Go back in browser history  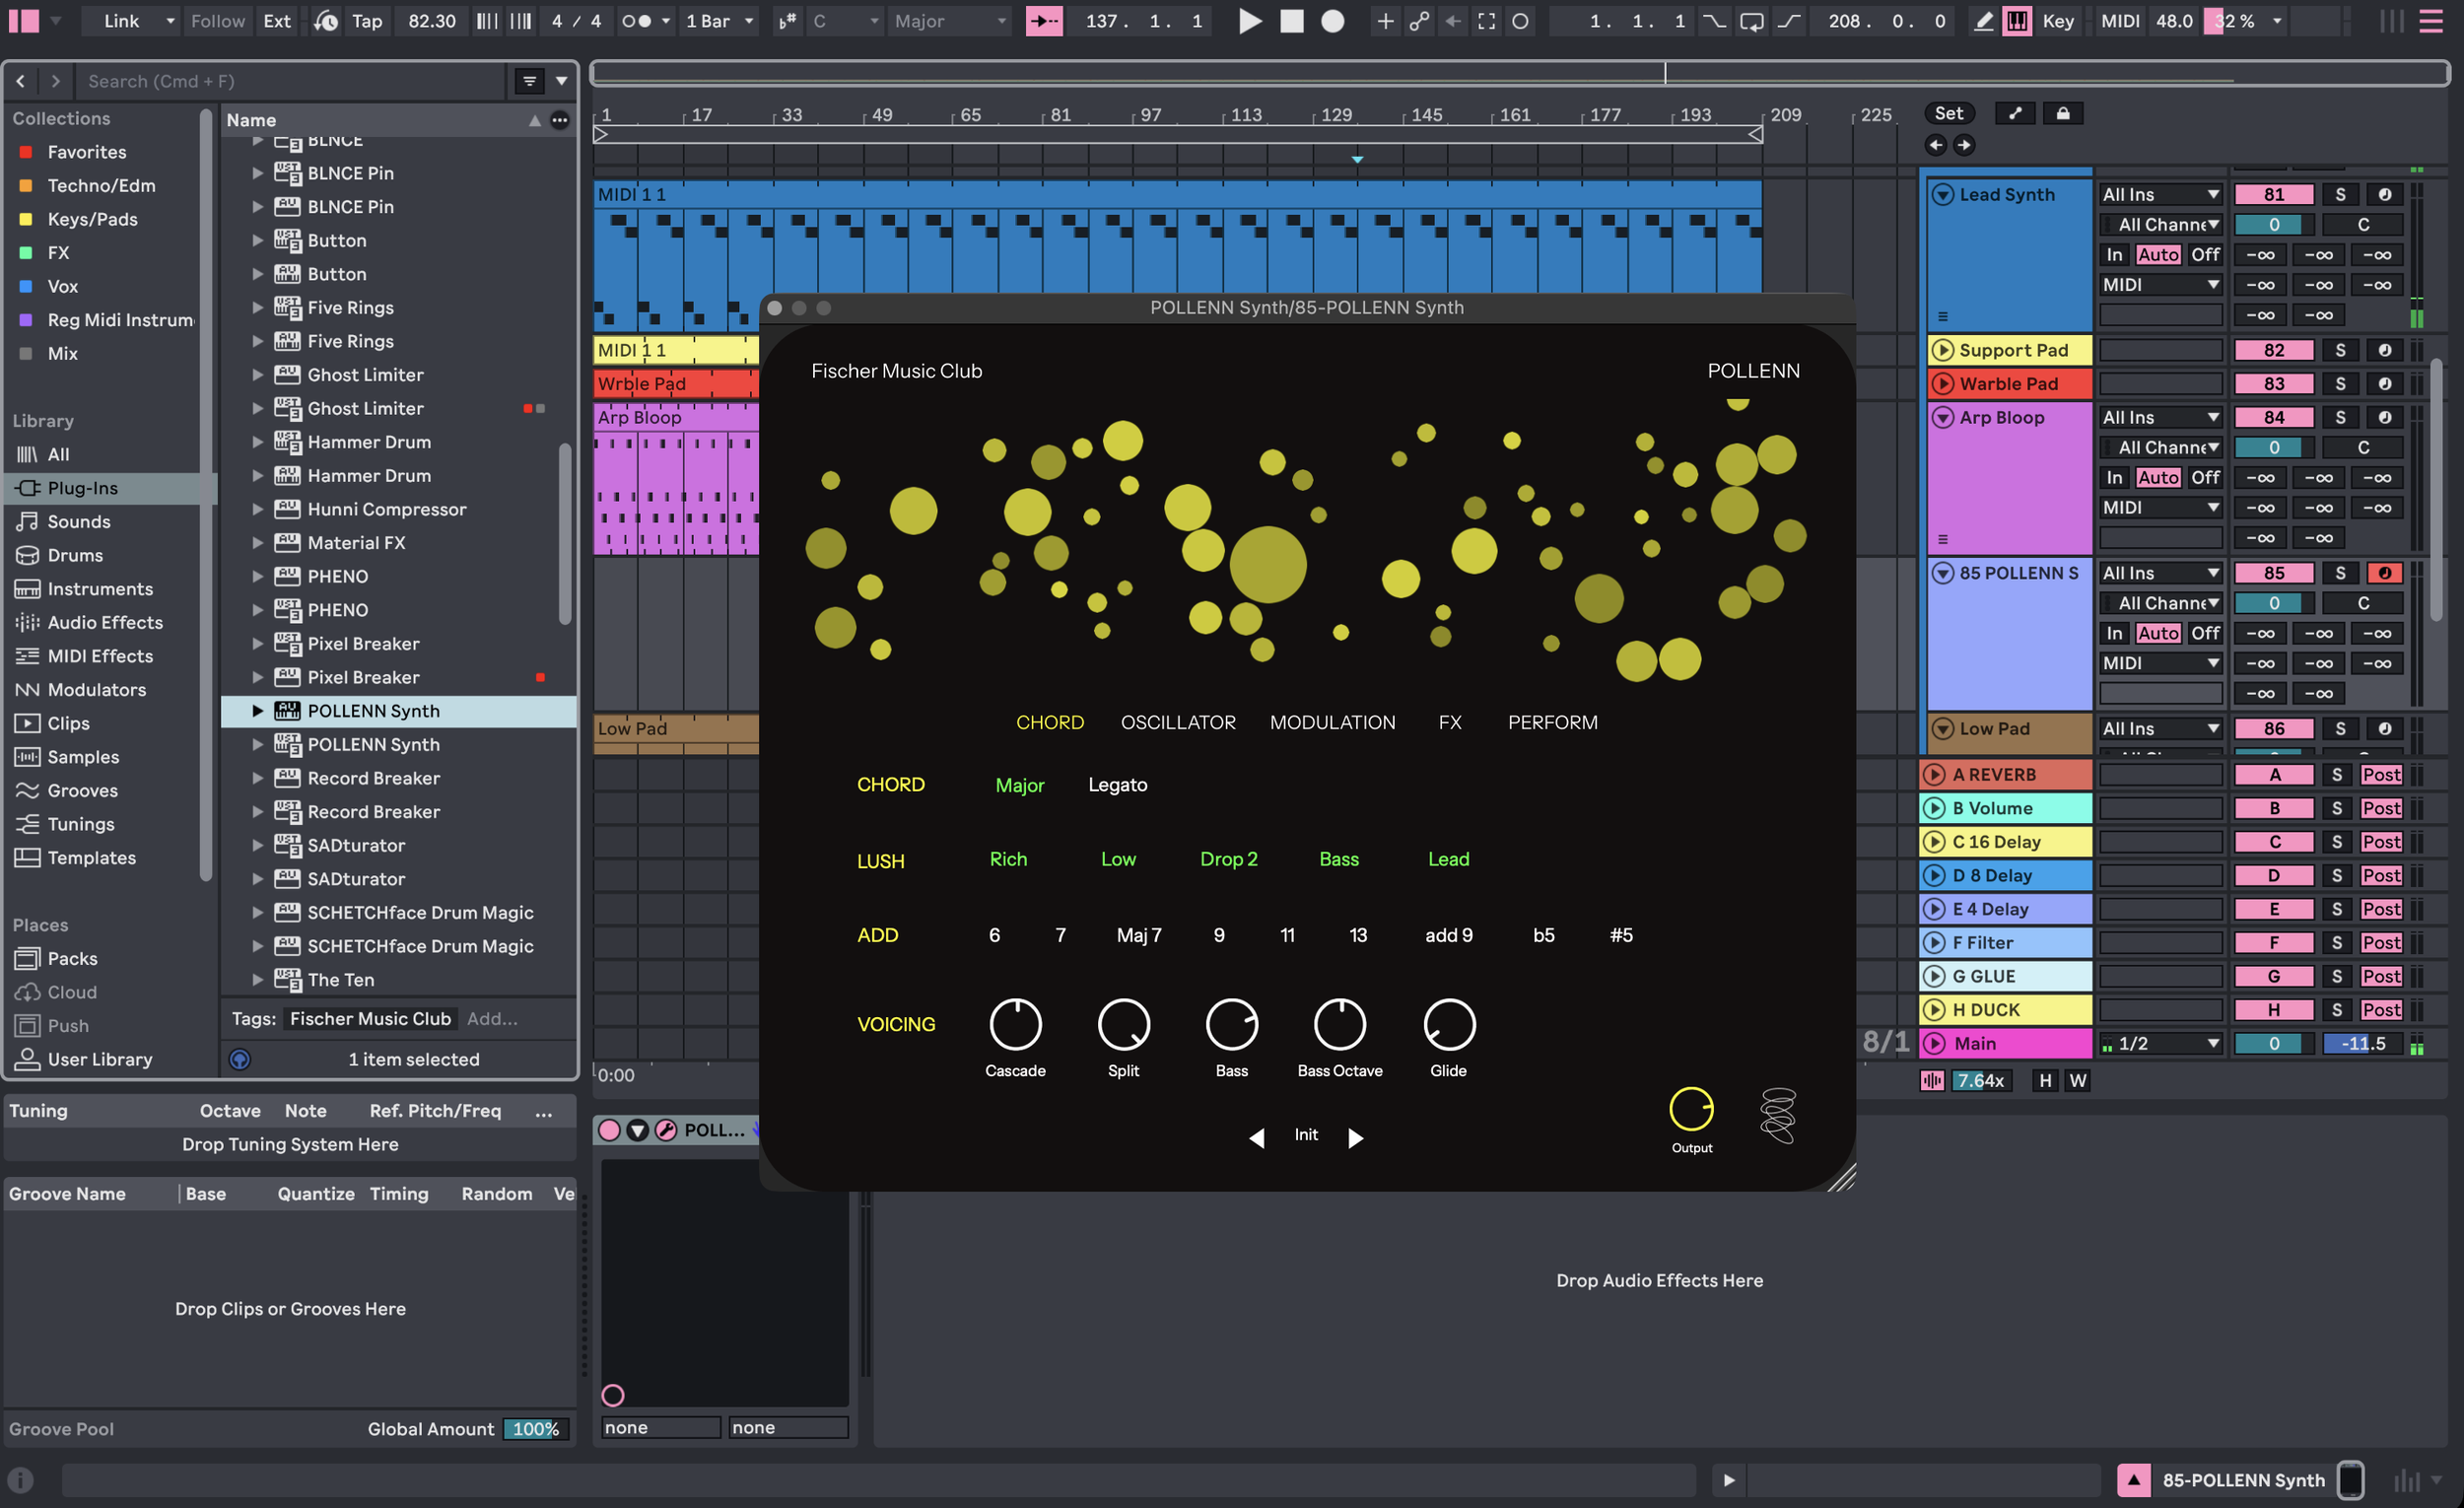pos(21,81)
